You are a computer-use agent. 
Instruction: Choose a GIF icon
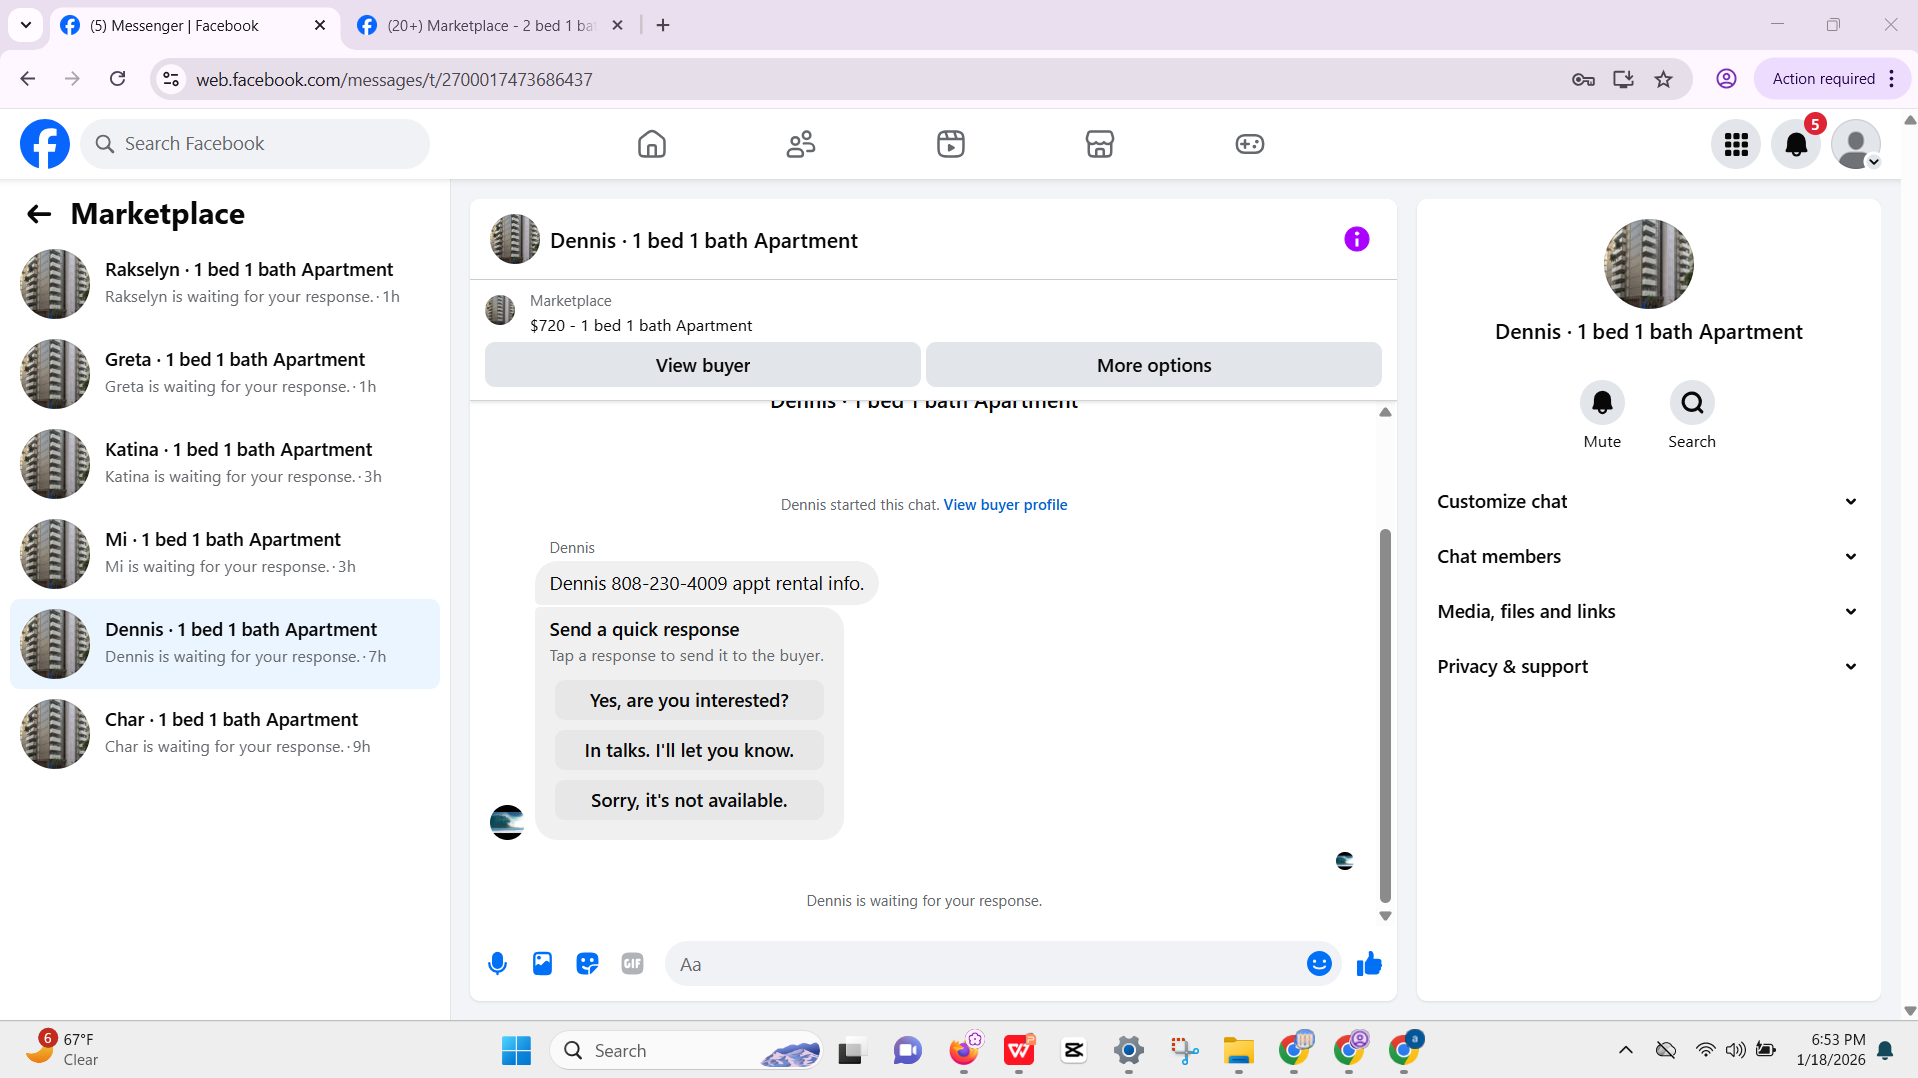632,964
